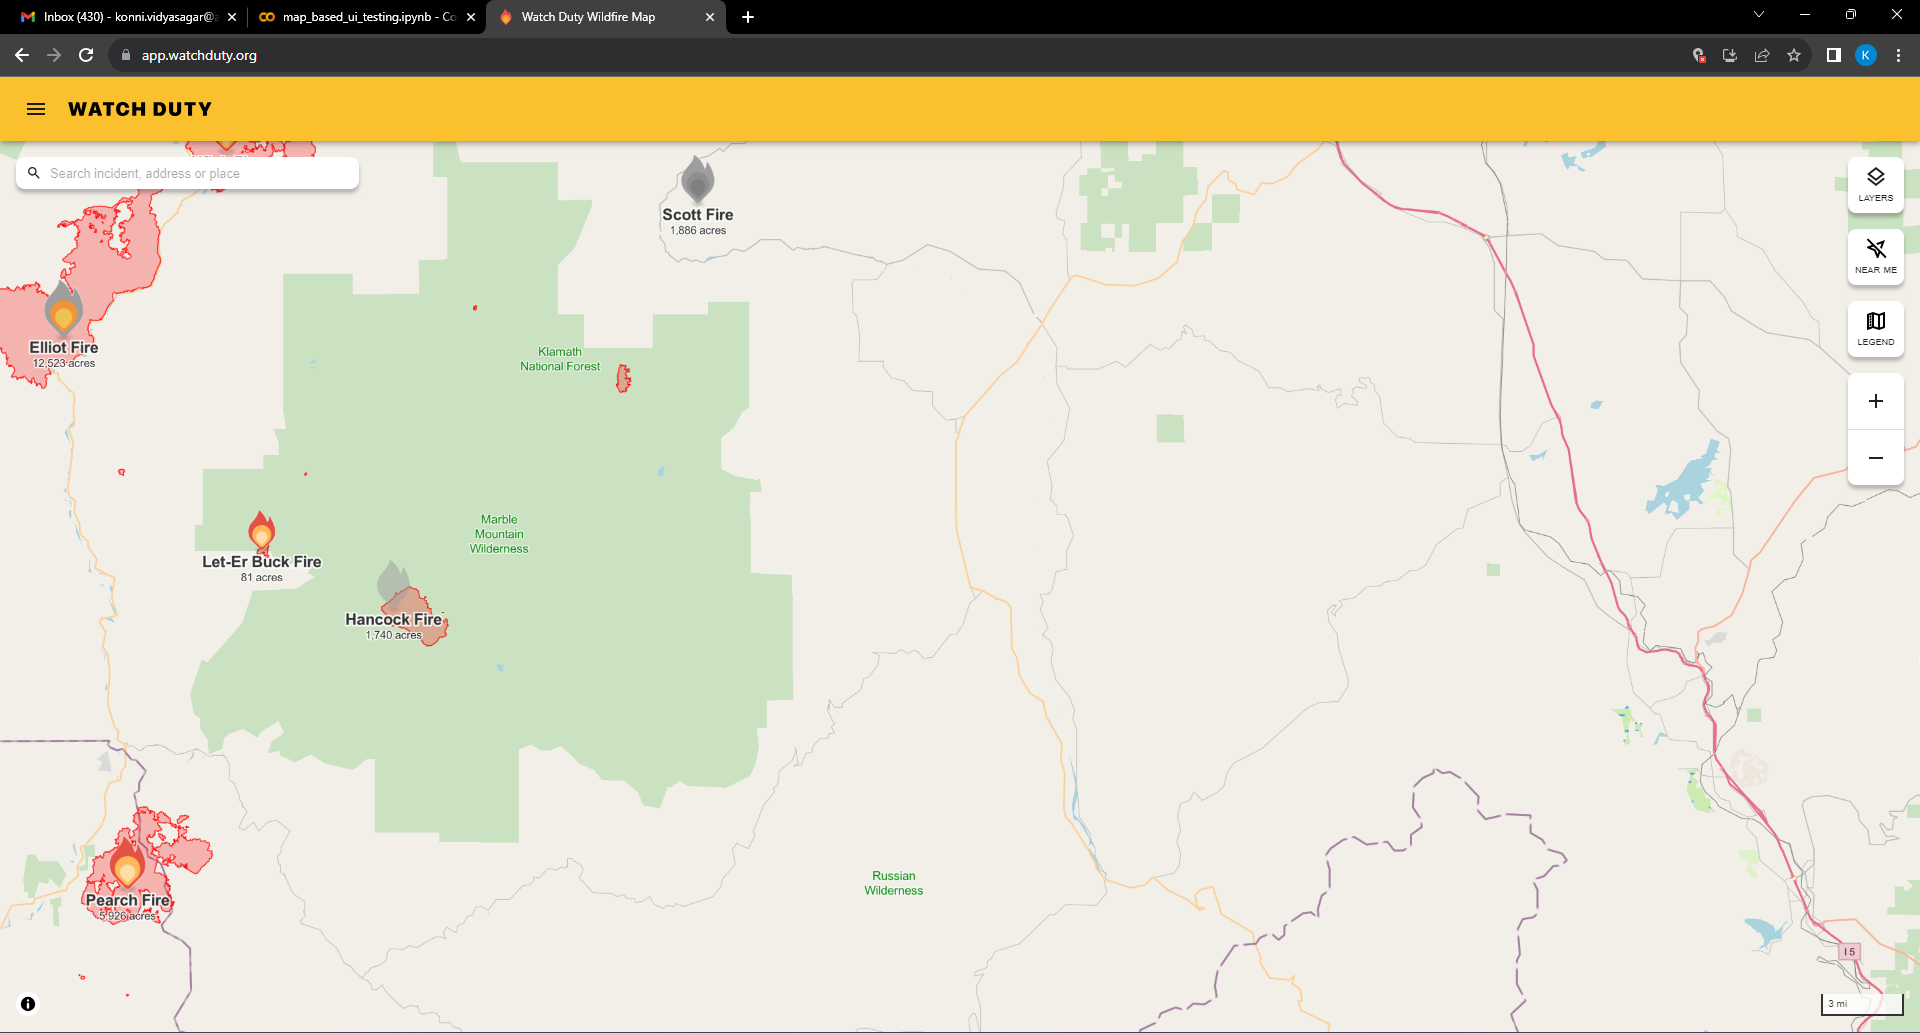Image resolution: width=1920 pixels, height=1033 pixels.
Task: Expand the Chrome tab search dropdown
Action: click(1759, 15)
